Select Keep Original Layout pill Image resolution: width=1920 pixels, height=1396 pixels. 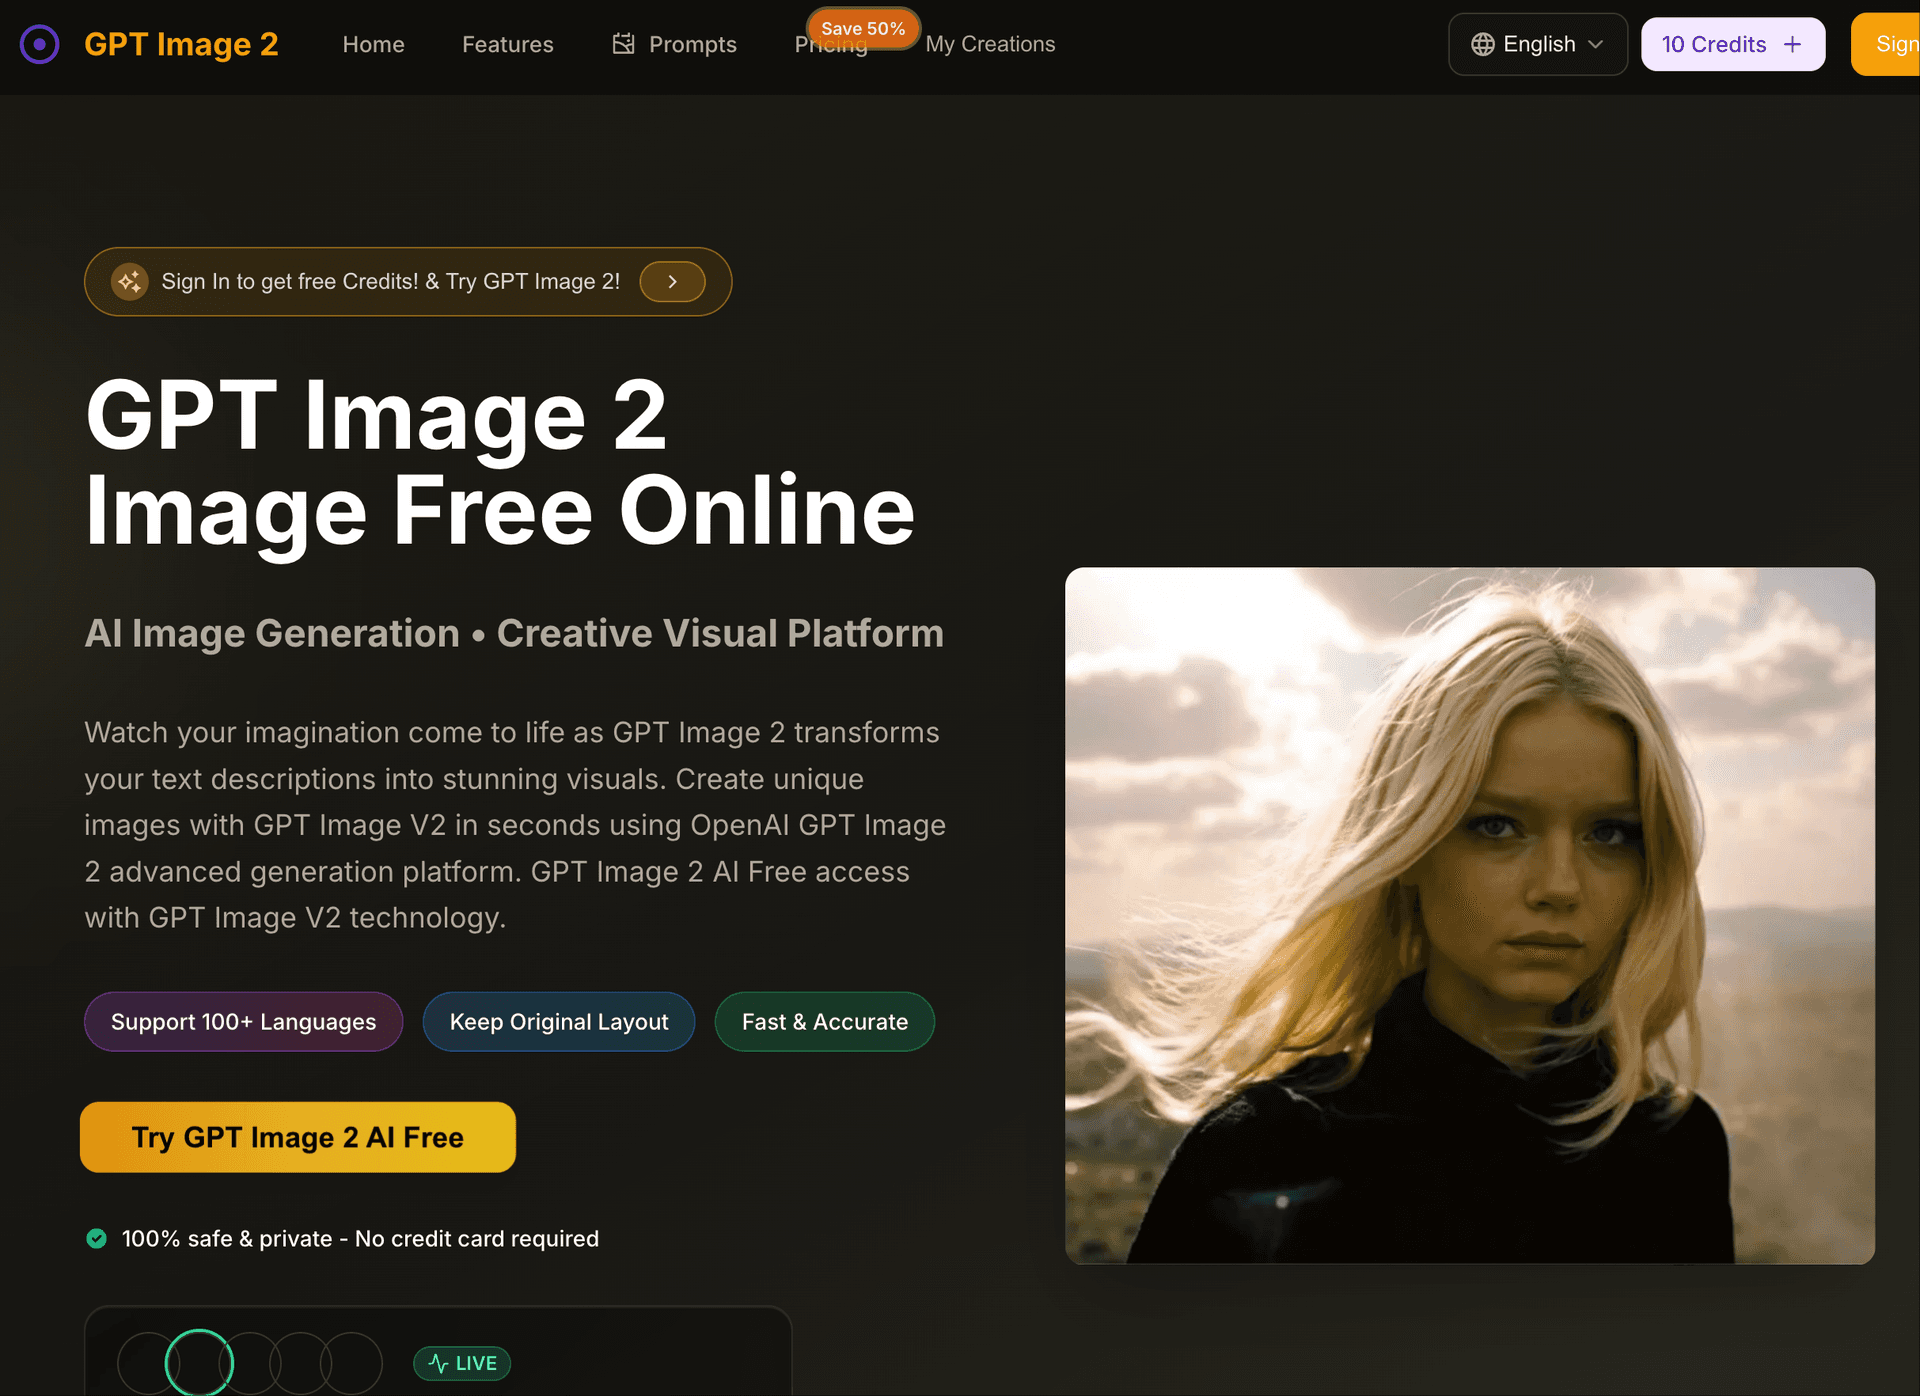pos(559,1022)
